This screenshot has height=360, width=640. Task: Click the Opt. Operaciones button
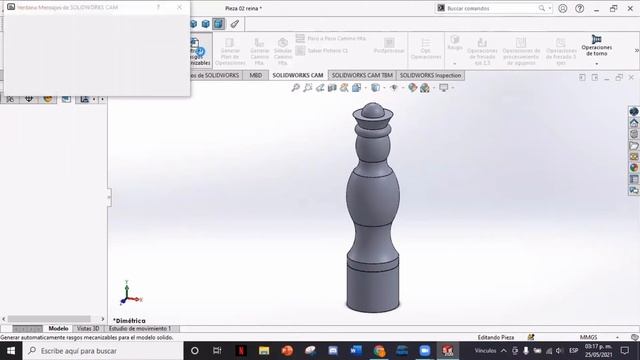(x=426, y=49)
